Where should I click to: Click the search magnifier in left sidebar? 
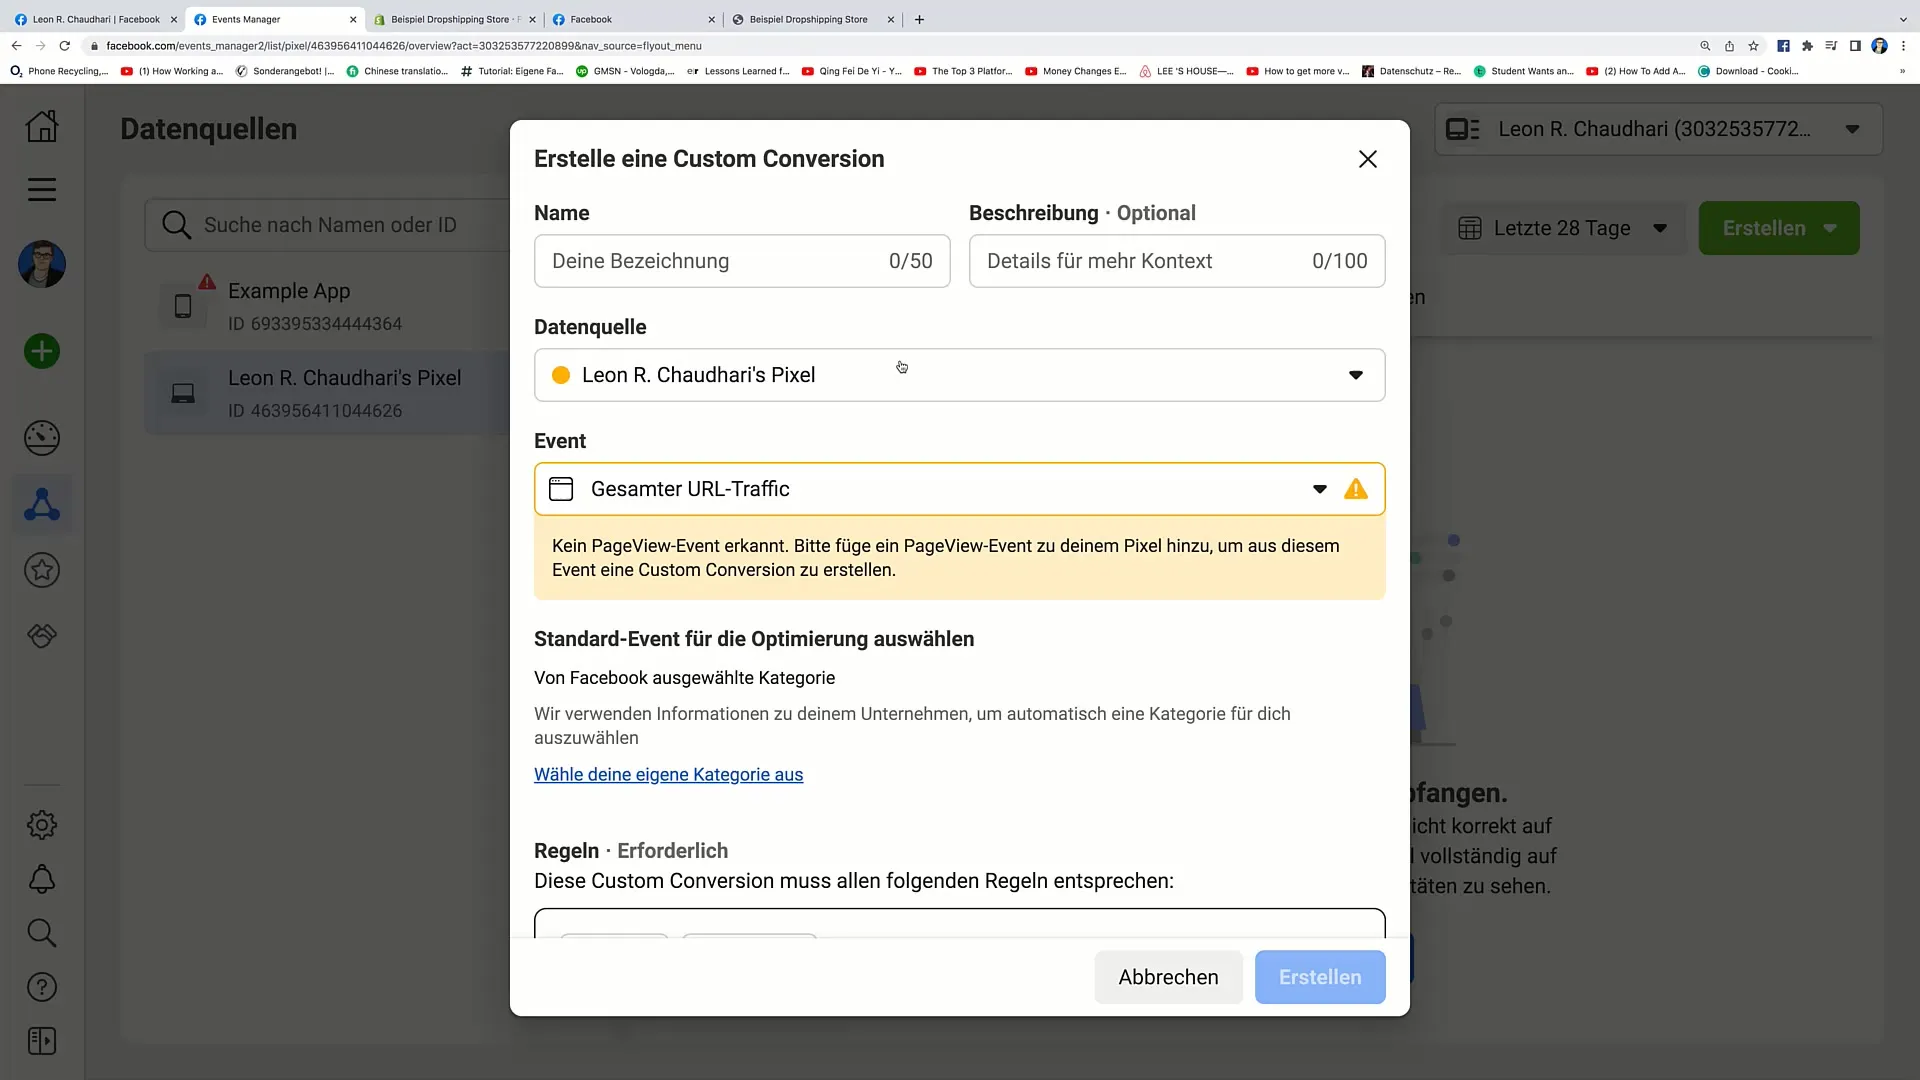[x=42, y=933]
